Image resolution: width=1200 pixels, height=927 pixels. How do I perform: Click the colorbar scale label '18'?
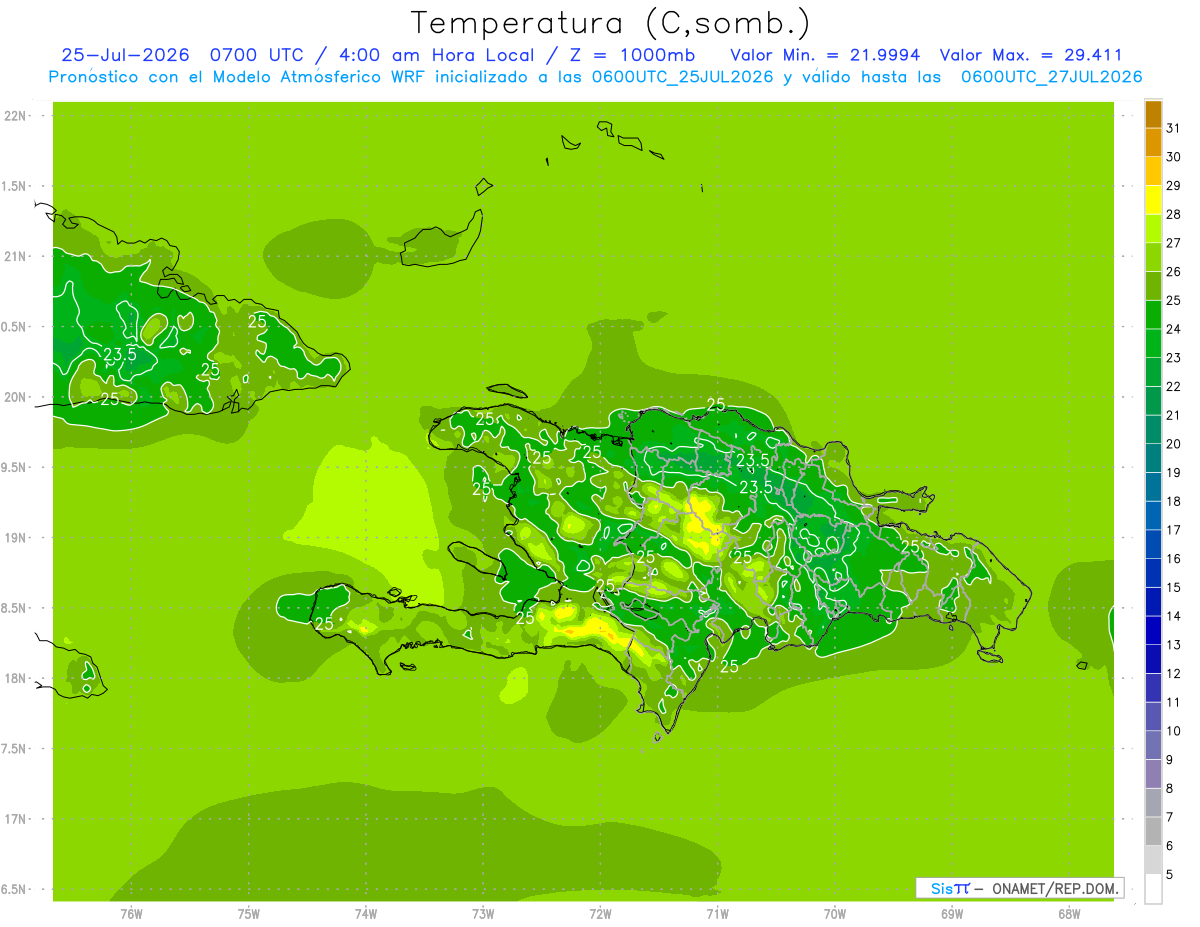[x=1174, y=501]
